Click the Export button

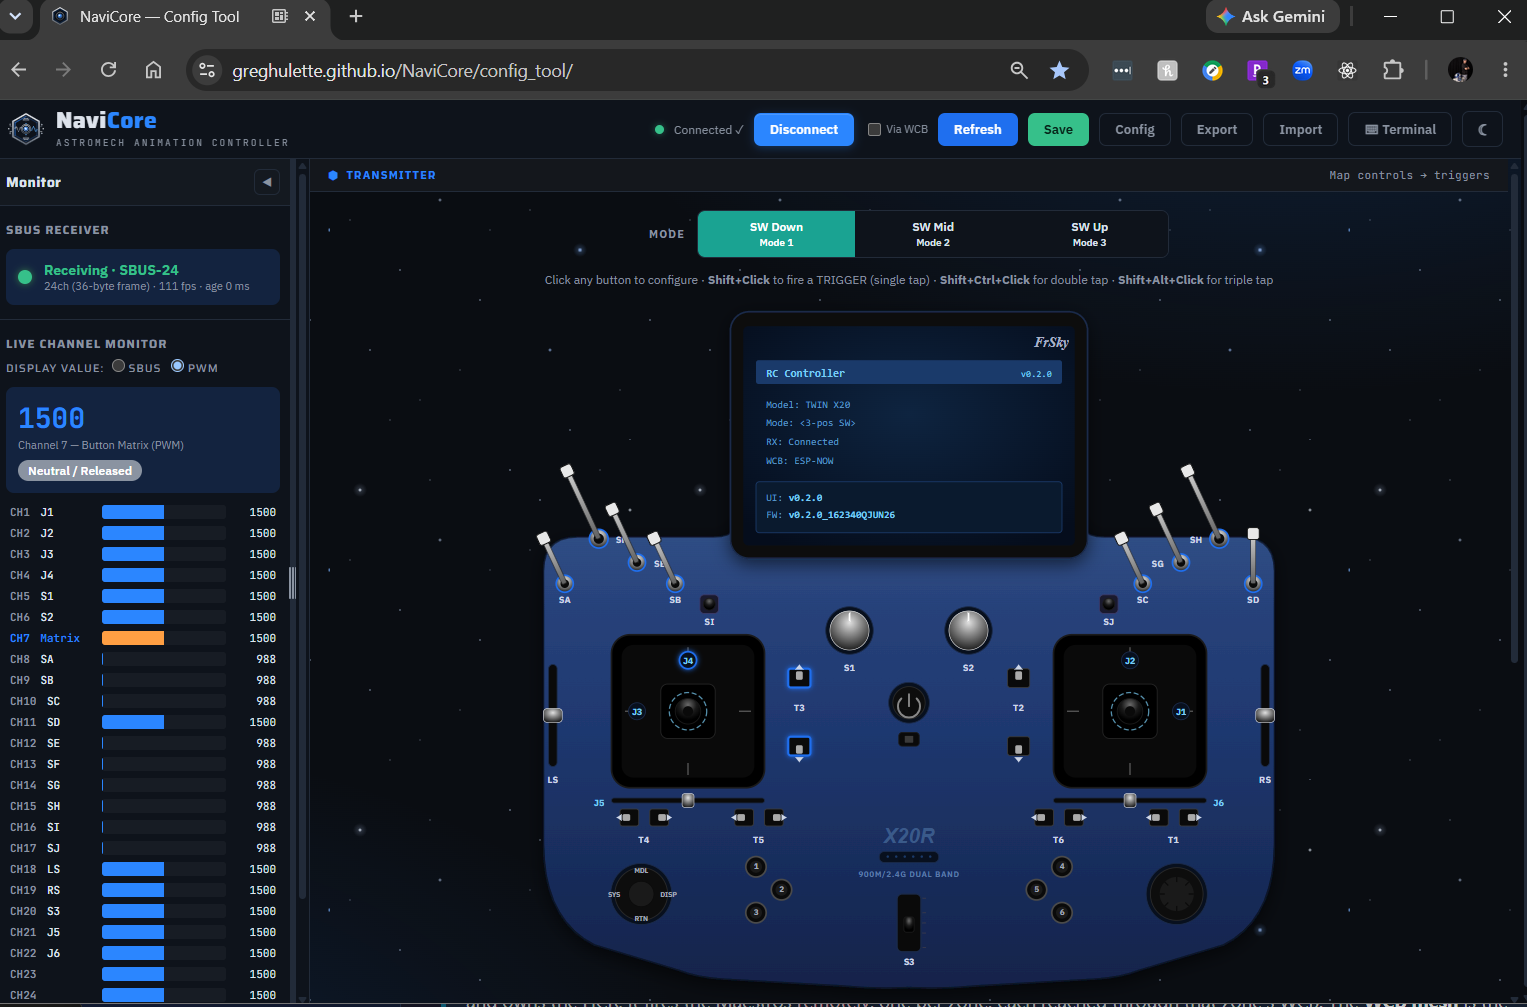pyautogui.click(x=1217, y=130)
